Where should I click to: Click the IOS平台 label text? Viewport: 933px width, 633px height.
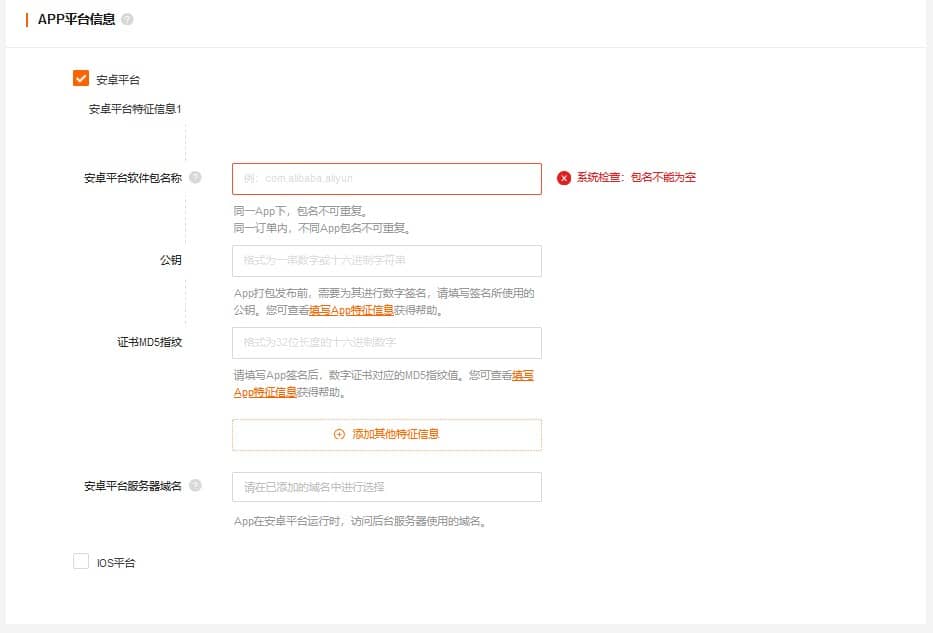[x=116, y=563]
